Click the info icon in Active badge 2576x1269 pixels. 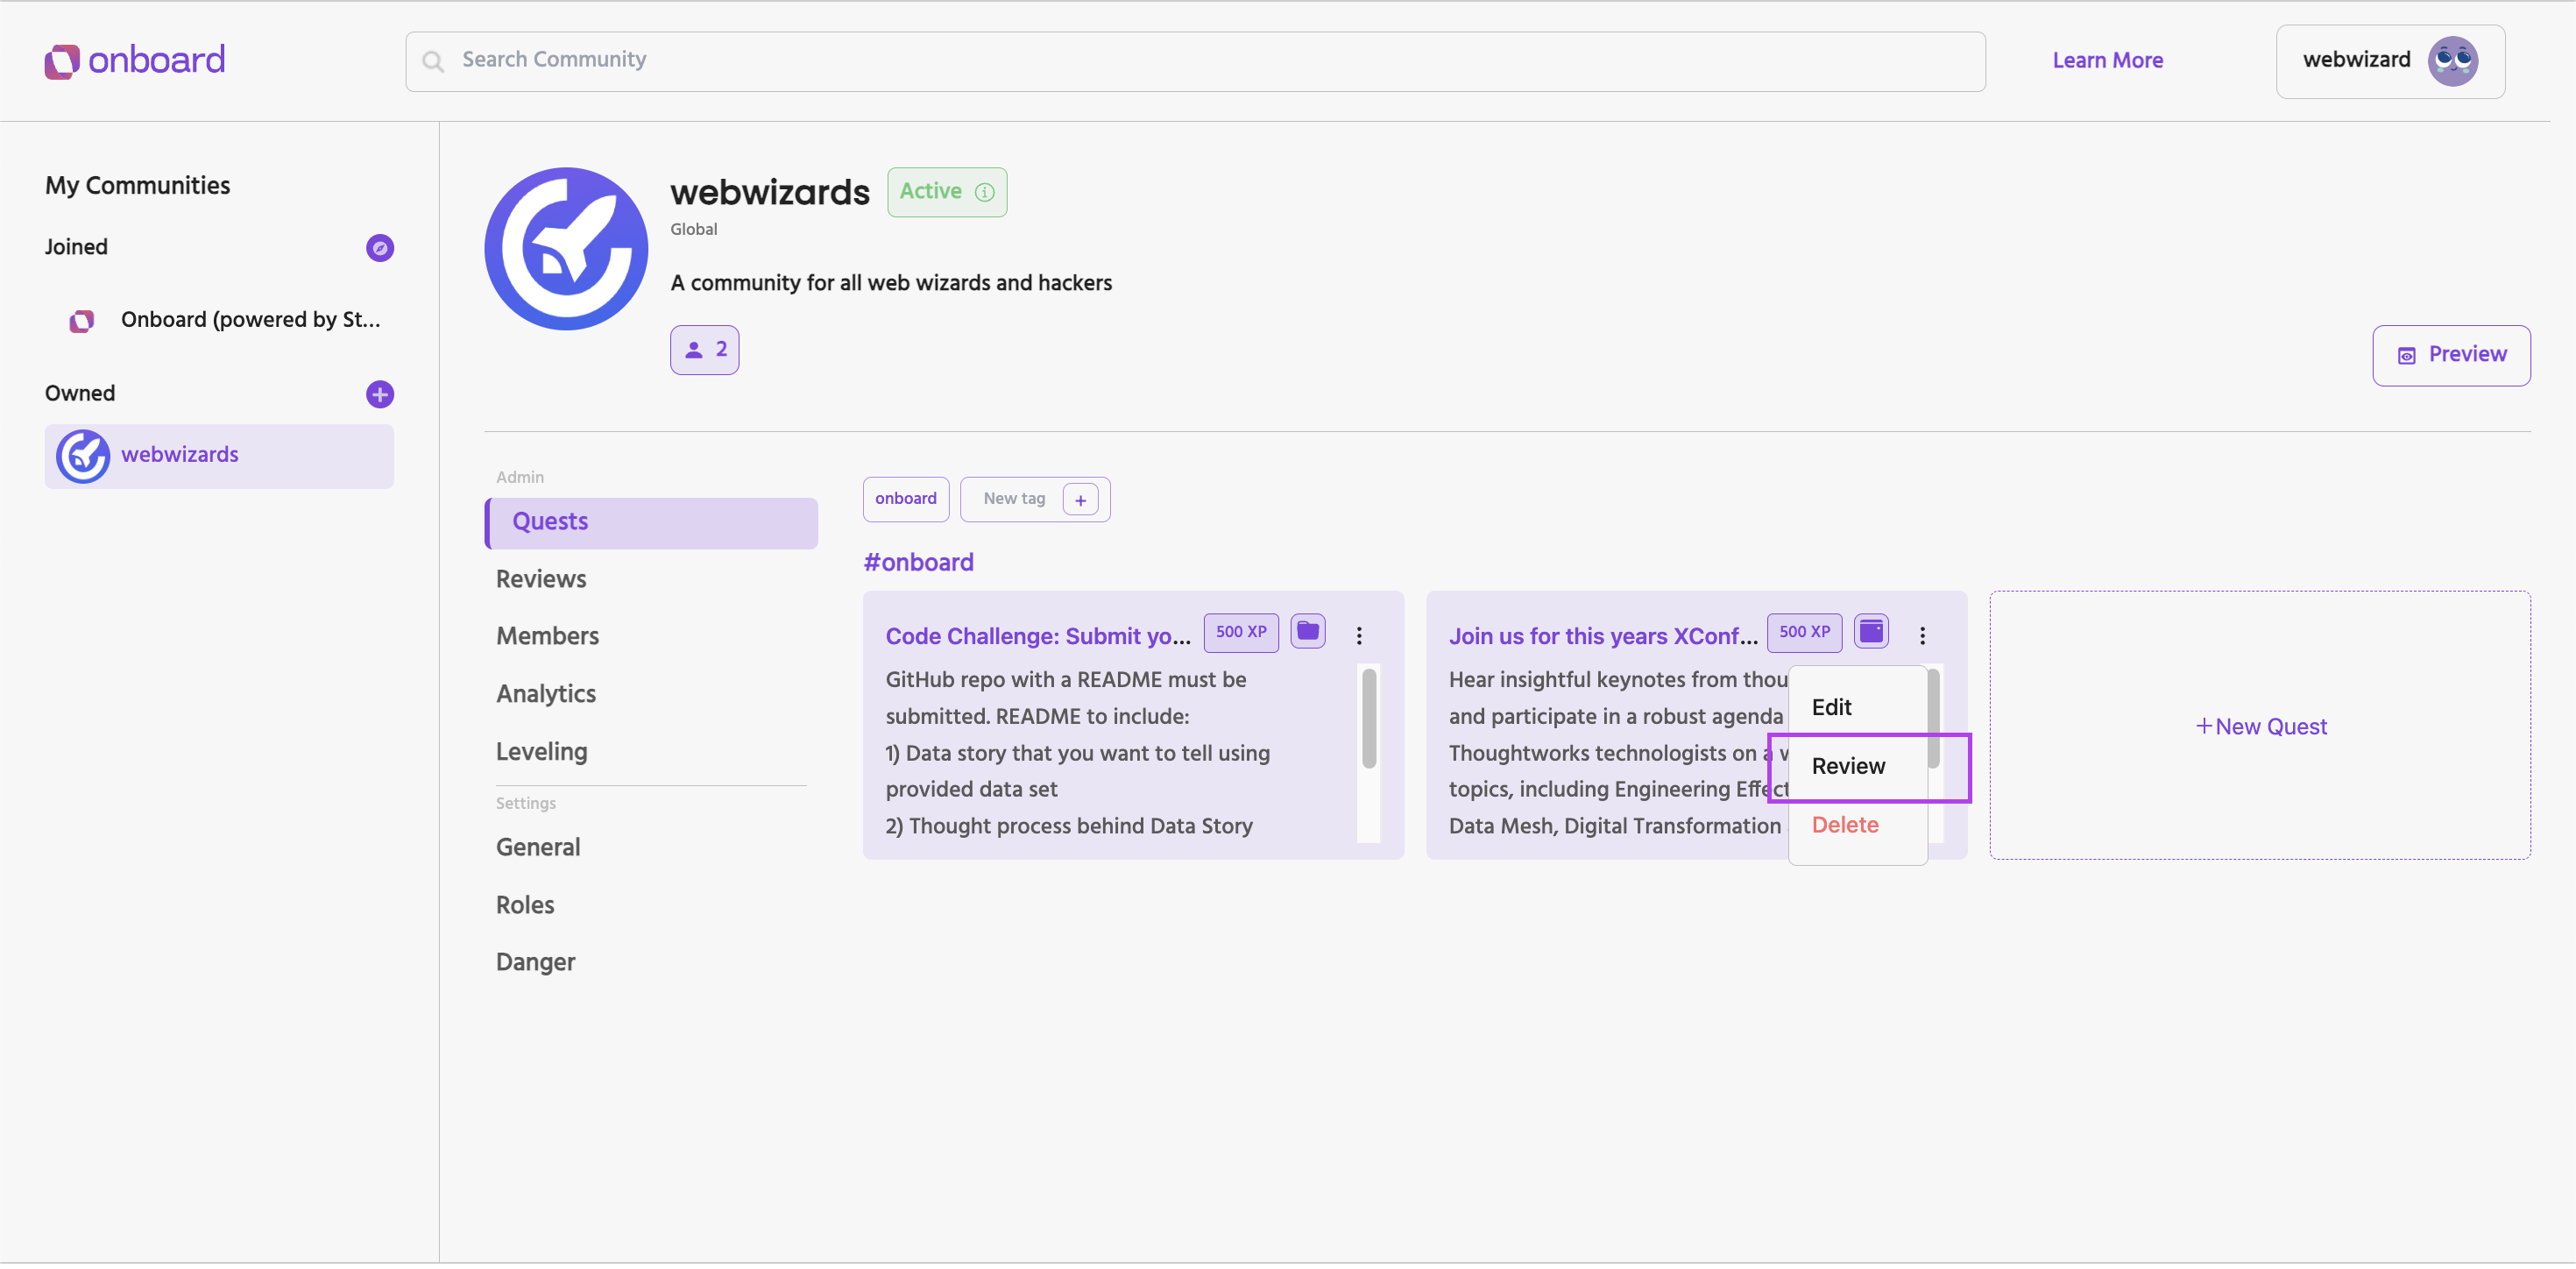(985, 193)
